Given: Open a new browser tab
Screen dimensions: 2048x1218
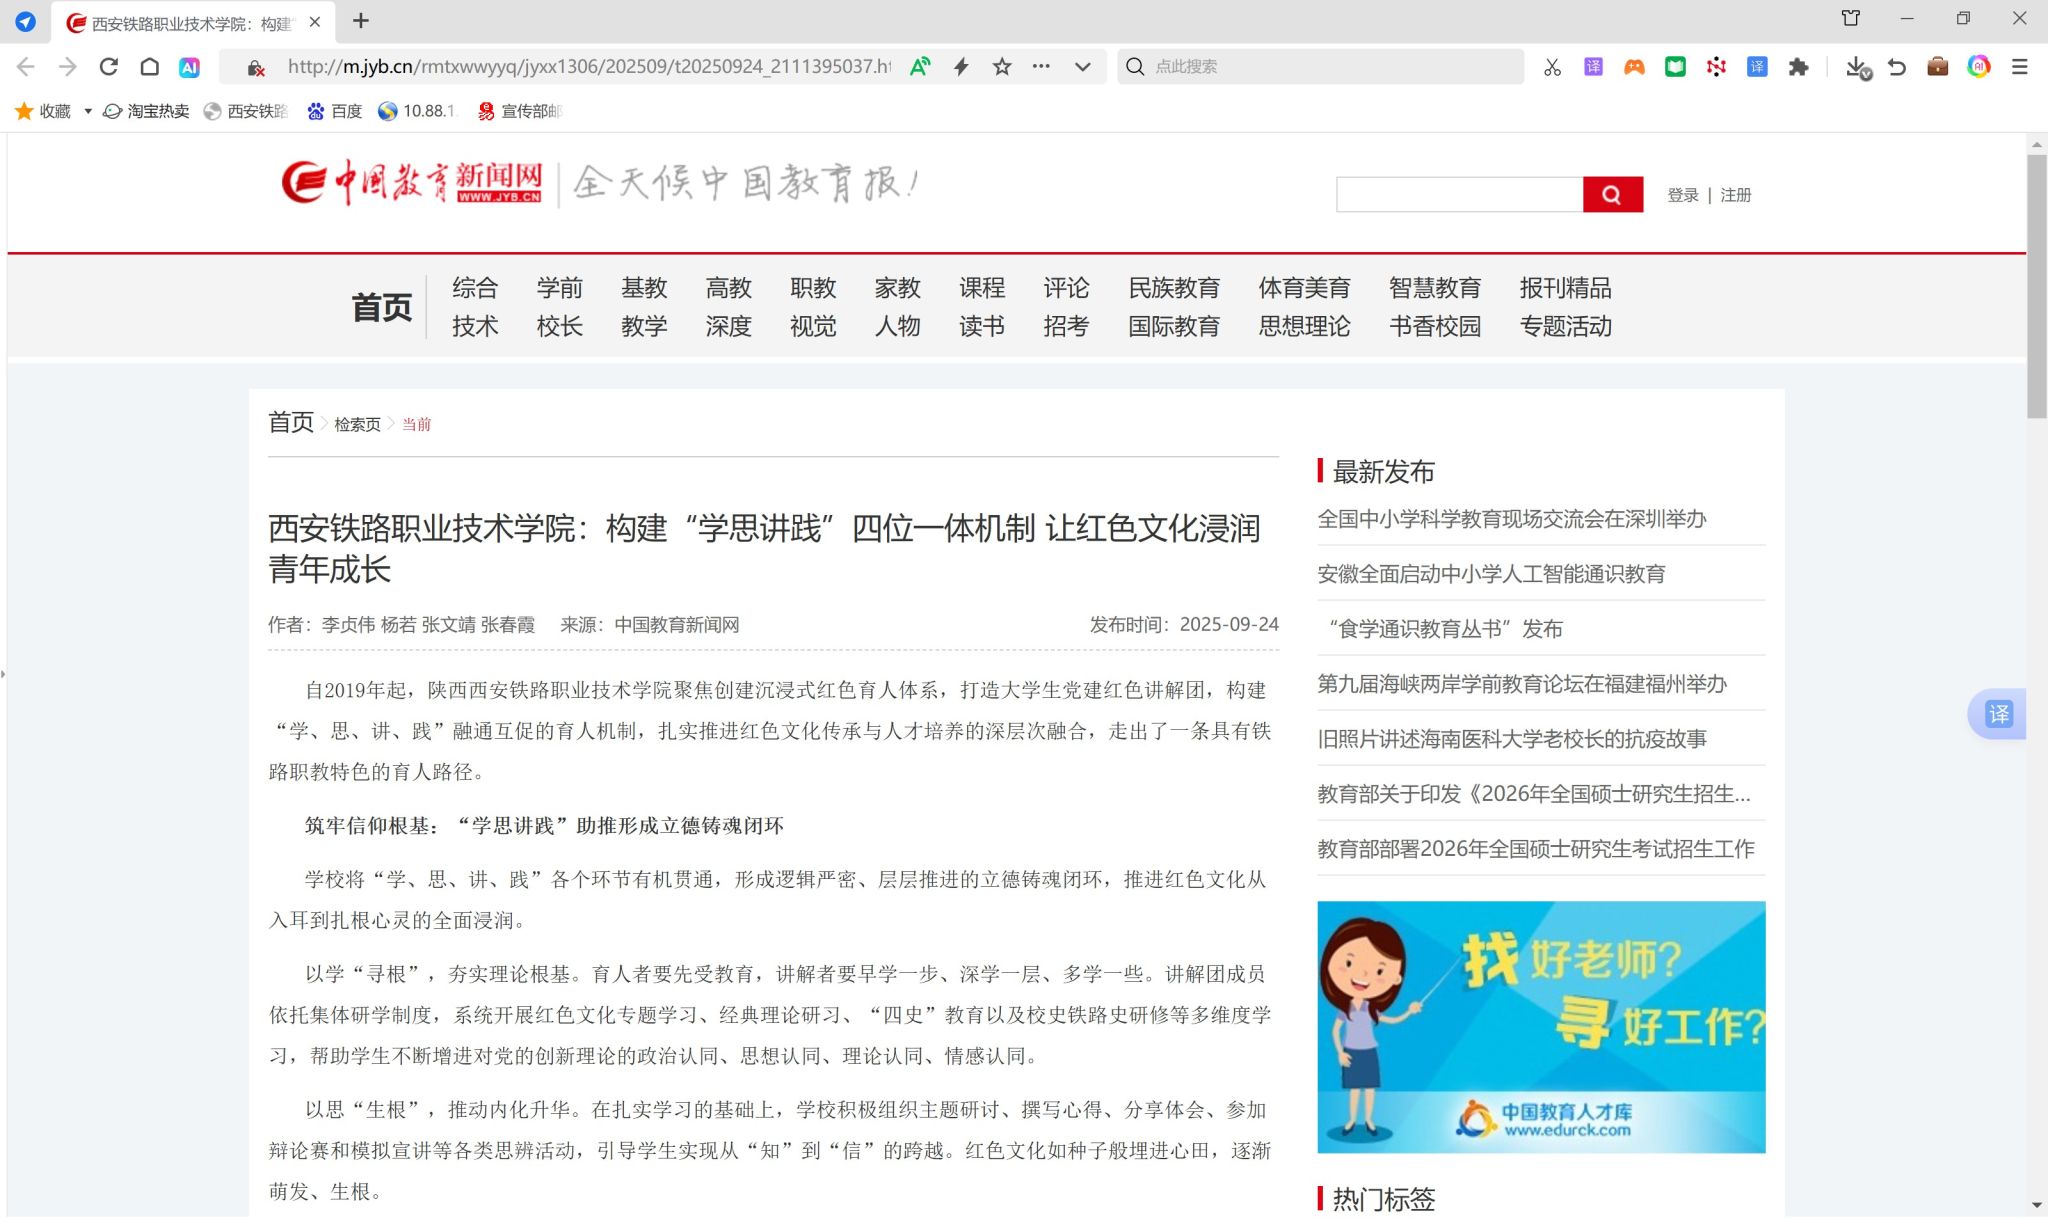Looking at the screenshot, I should point(361,21).
